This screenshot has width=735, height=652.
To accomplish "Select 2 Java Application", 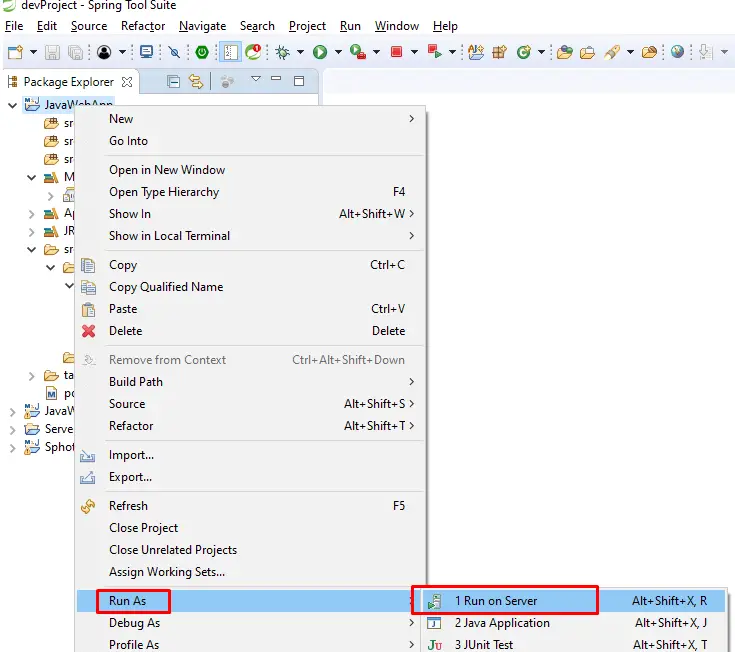I will click(x=574, y=623).
